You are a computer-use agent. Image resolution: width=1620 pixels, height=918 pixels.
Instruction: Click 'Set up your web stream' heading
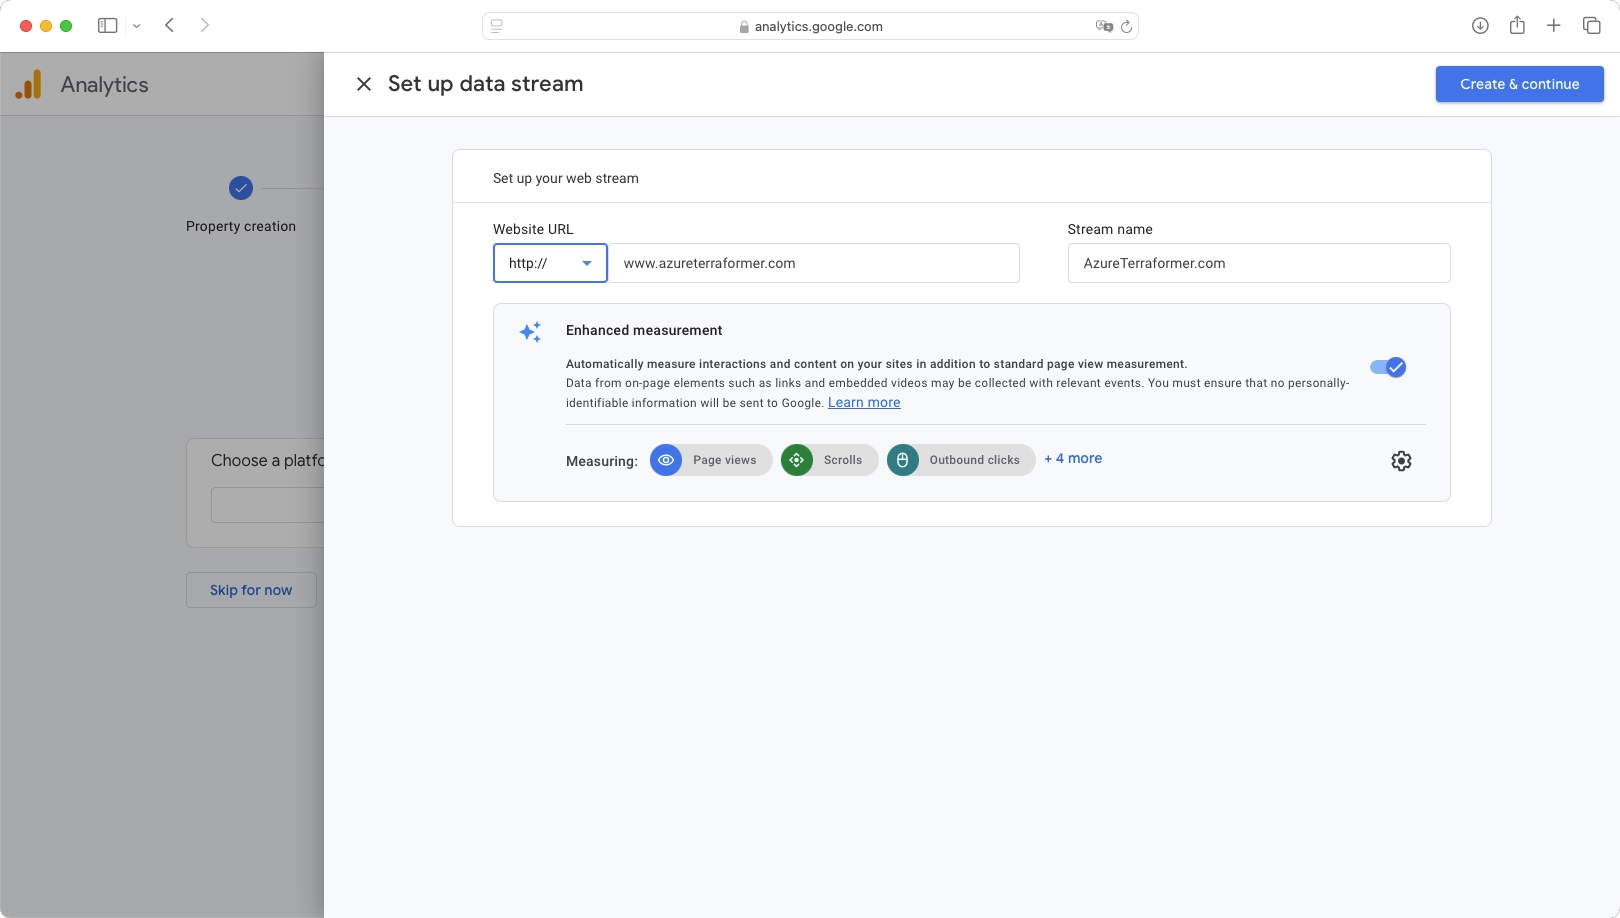(x=566, y=178)
